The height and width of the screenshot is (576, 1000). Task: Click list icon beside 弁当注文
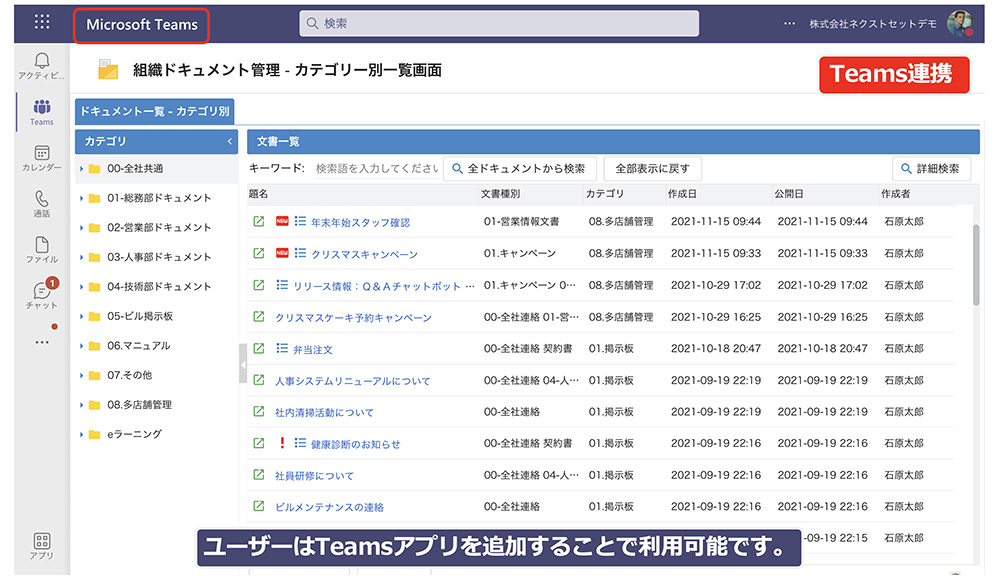pyautogui.click(x=282, y=348)
